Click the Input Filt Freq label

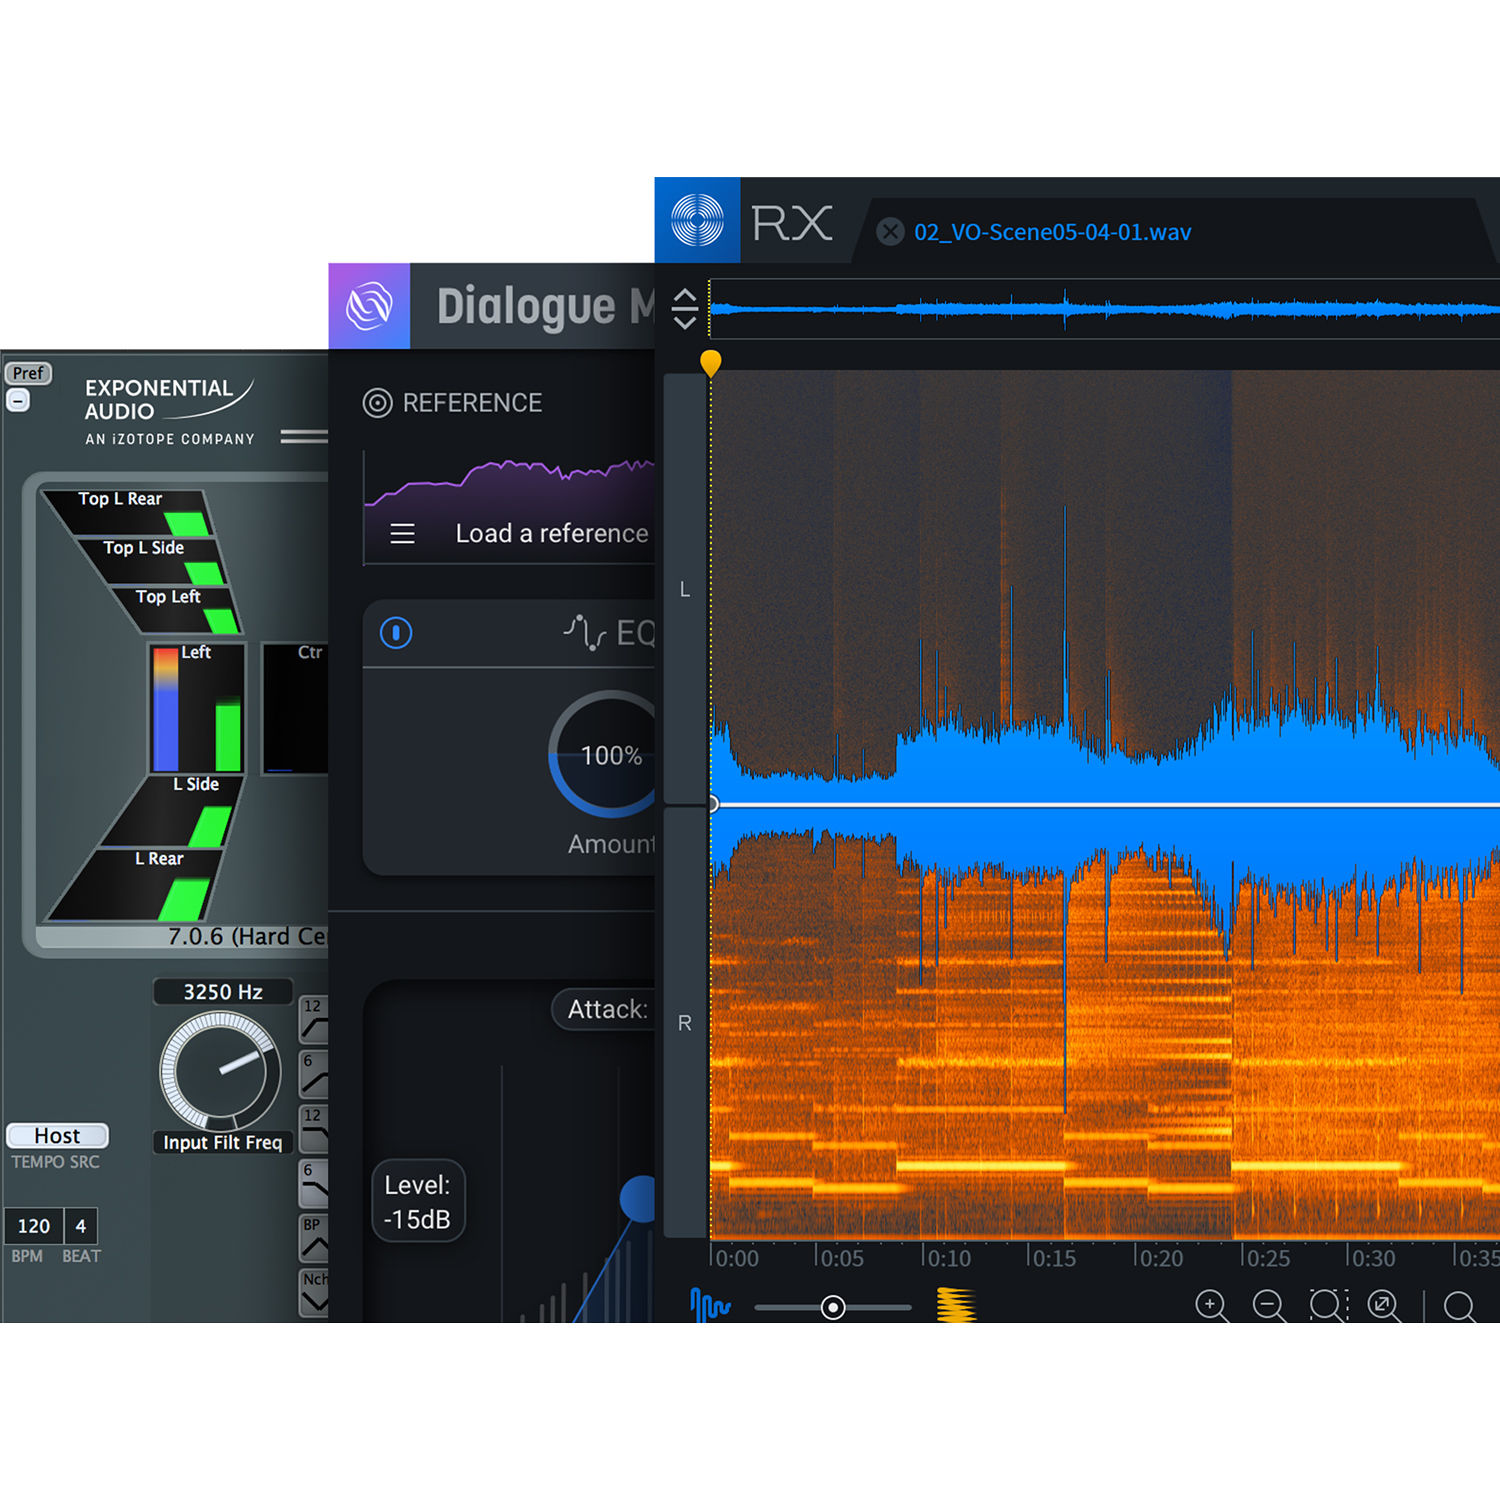pyautogui.click(x=223, y=1142)
